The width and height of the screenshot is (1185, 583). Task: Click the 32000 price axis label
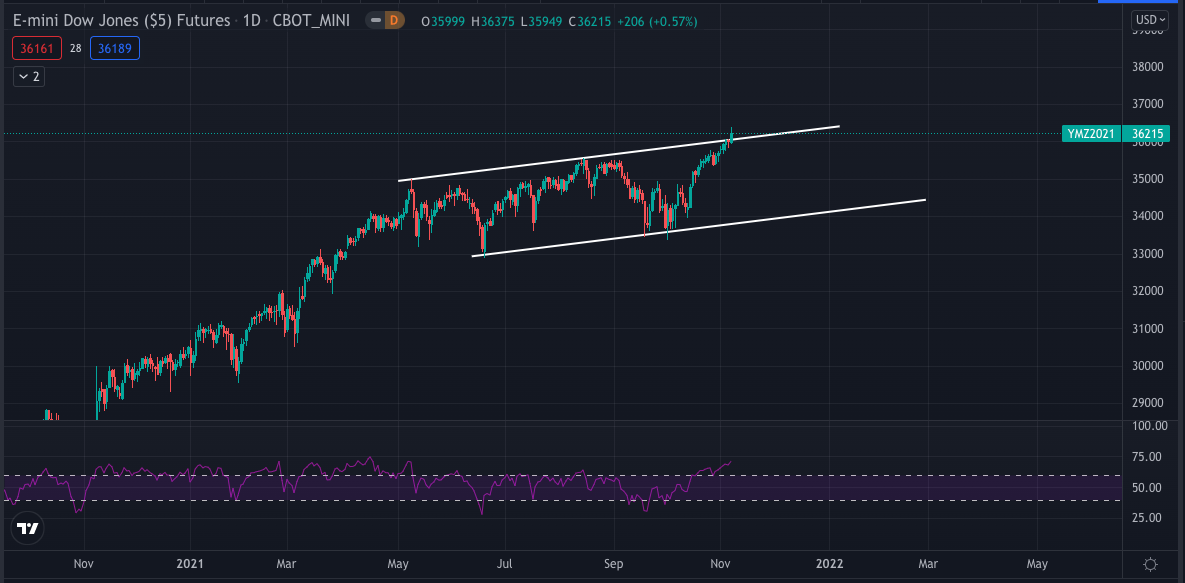click(x=1146, y=290)
